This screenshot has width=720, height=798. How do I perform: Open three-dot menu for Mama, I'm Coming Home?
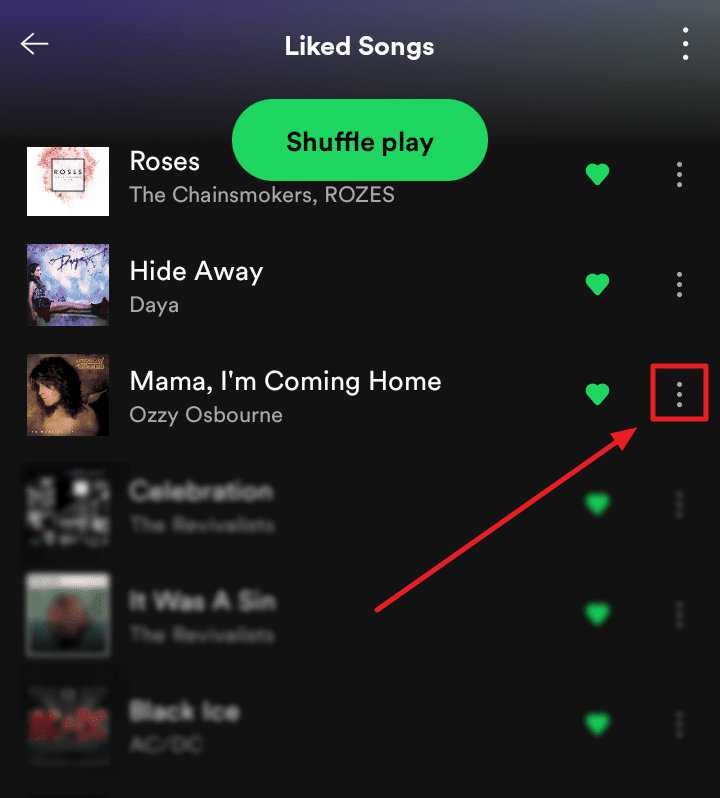(x=679, y=394)
